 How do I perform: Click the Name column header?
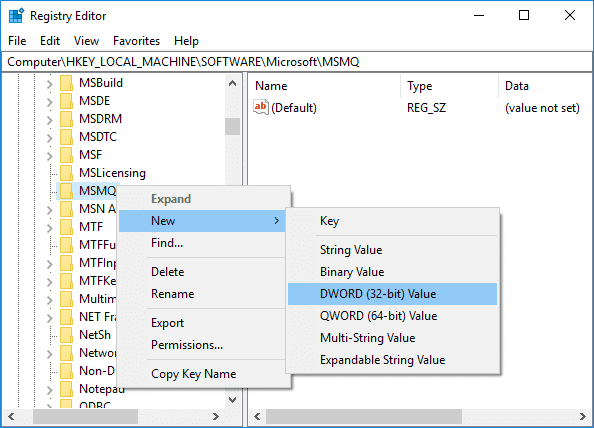[x=325, y=86]
